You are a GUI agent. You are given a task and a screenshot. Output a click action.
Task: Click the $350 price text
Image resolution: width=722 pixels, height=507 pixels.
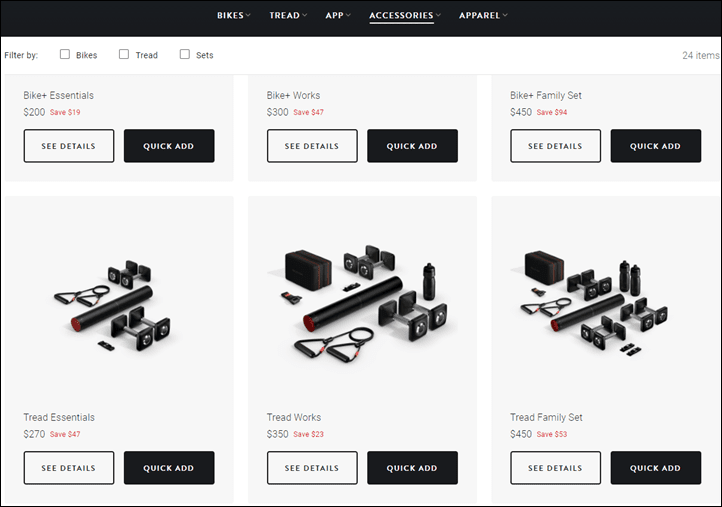click(277, 434)
